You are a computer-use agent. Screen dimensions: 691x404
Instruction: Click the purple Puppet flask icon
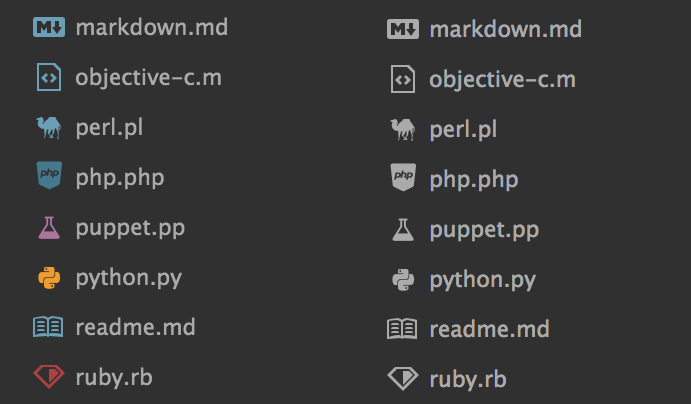point(48,227)
